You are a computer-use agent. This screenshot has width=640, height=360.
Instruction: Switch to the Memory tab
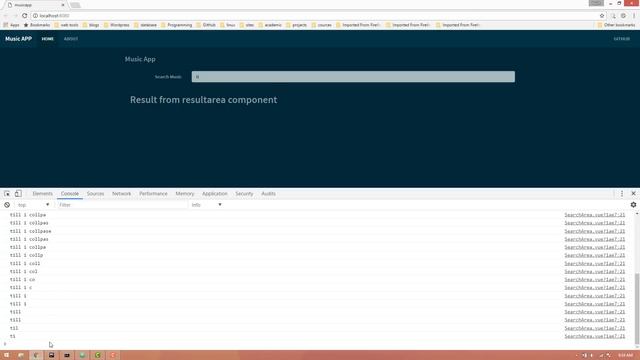185,194
